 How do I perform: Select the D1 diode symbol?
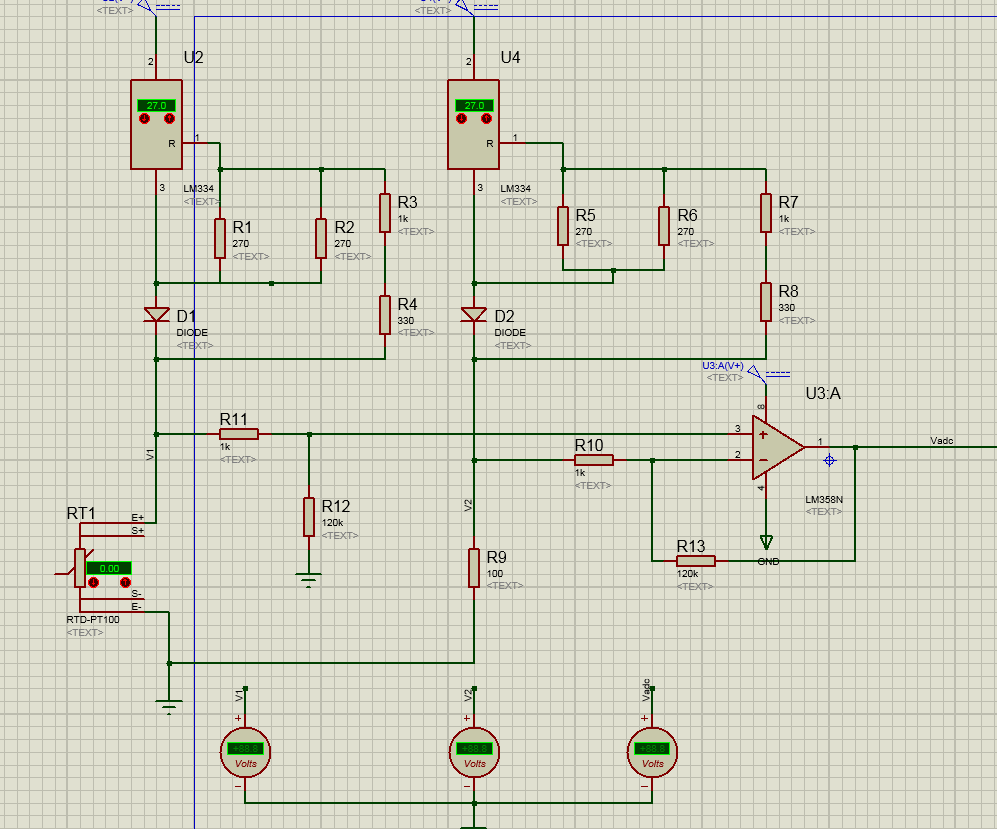(156, 315)
